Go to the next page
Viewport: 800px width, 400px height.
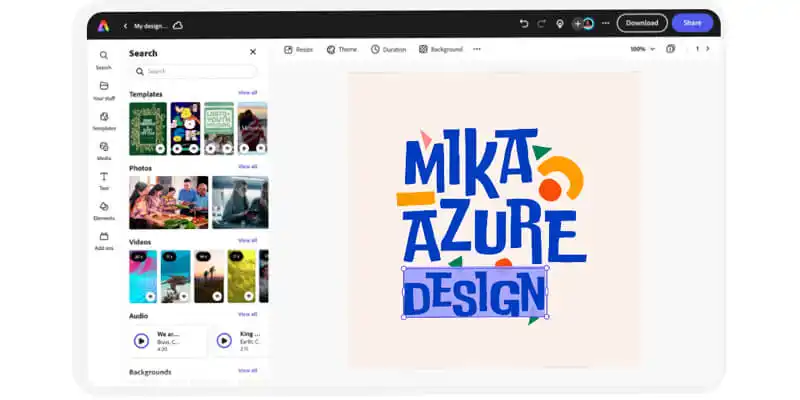pos(707,49)
